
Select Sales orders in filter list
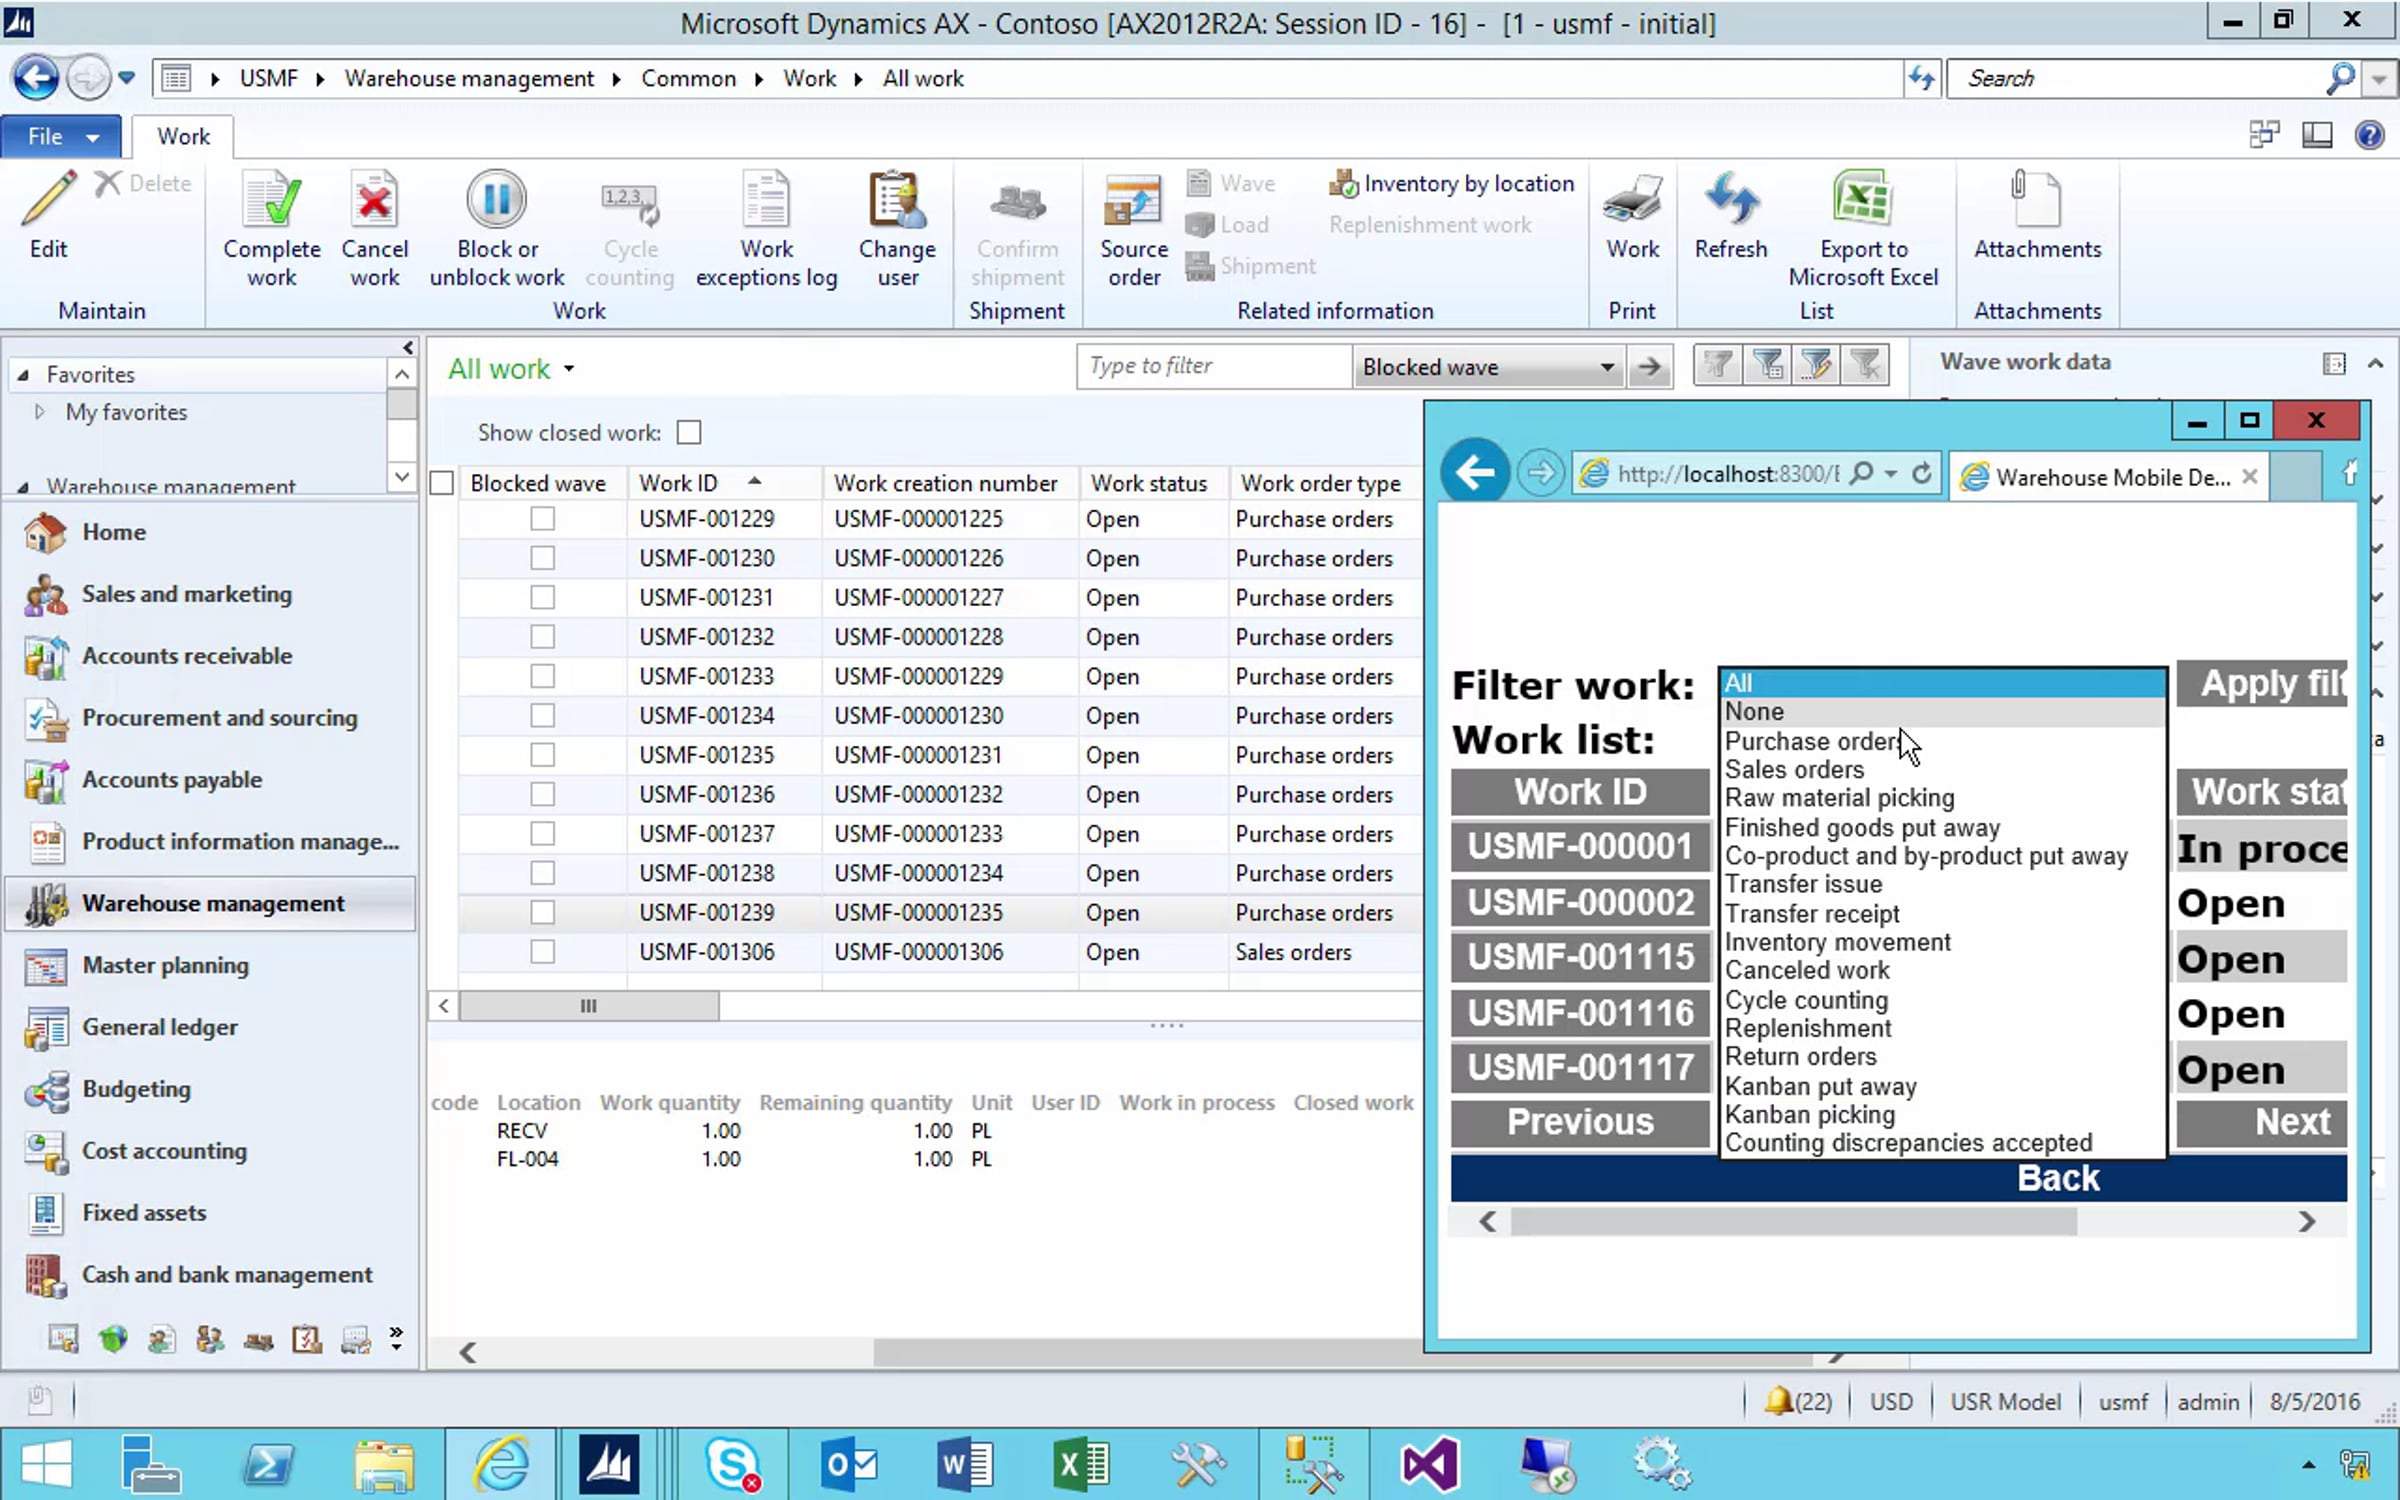(x=1794, y=770)
